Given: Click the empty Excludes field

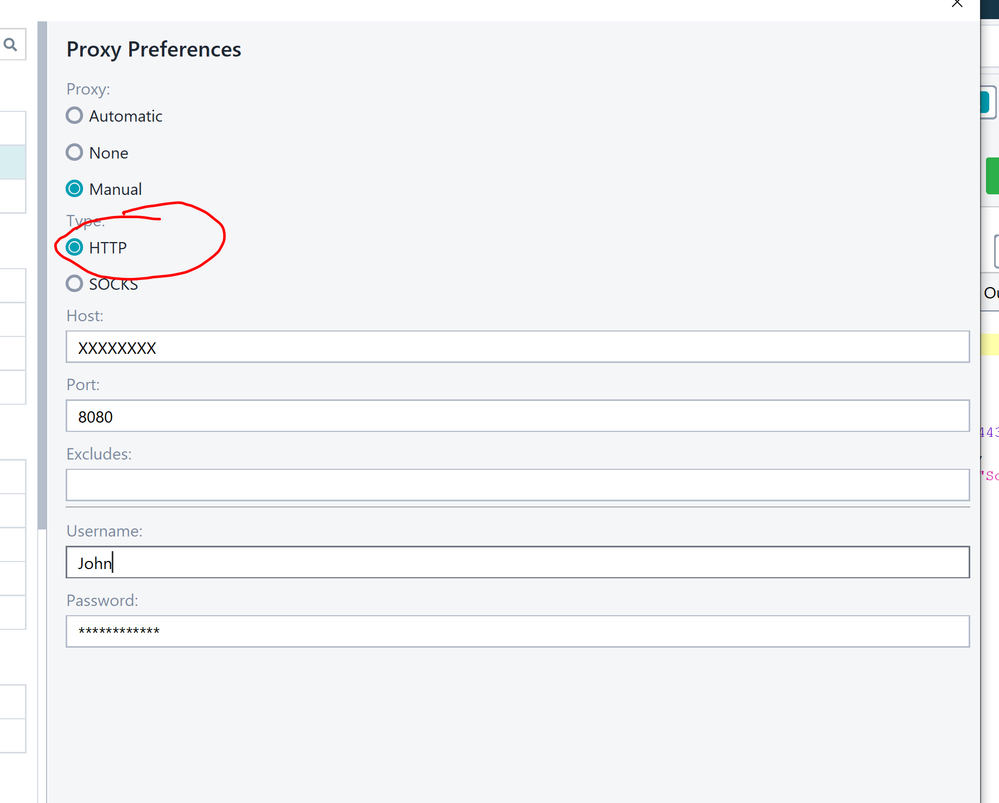Looking at the screenshot, I should pos(517,485).
